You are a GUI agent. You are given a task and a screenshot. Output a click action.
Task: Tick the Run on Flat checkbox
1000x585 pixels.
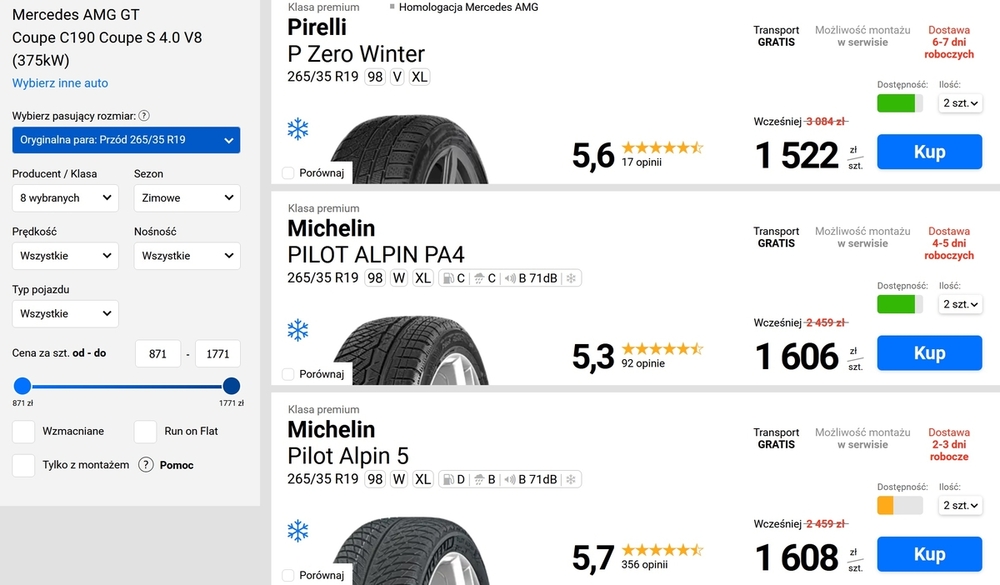point(146,432)
